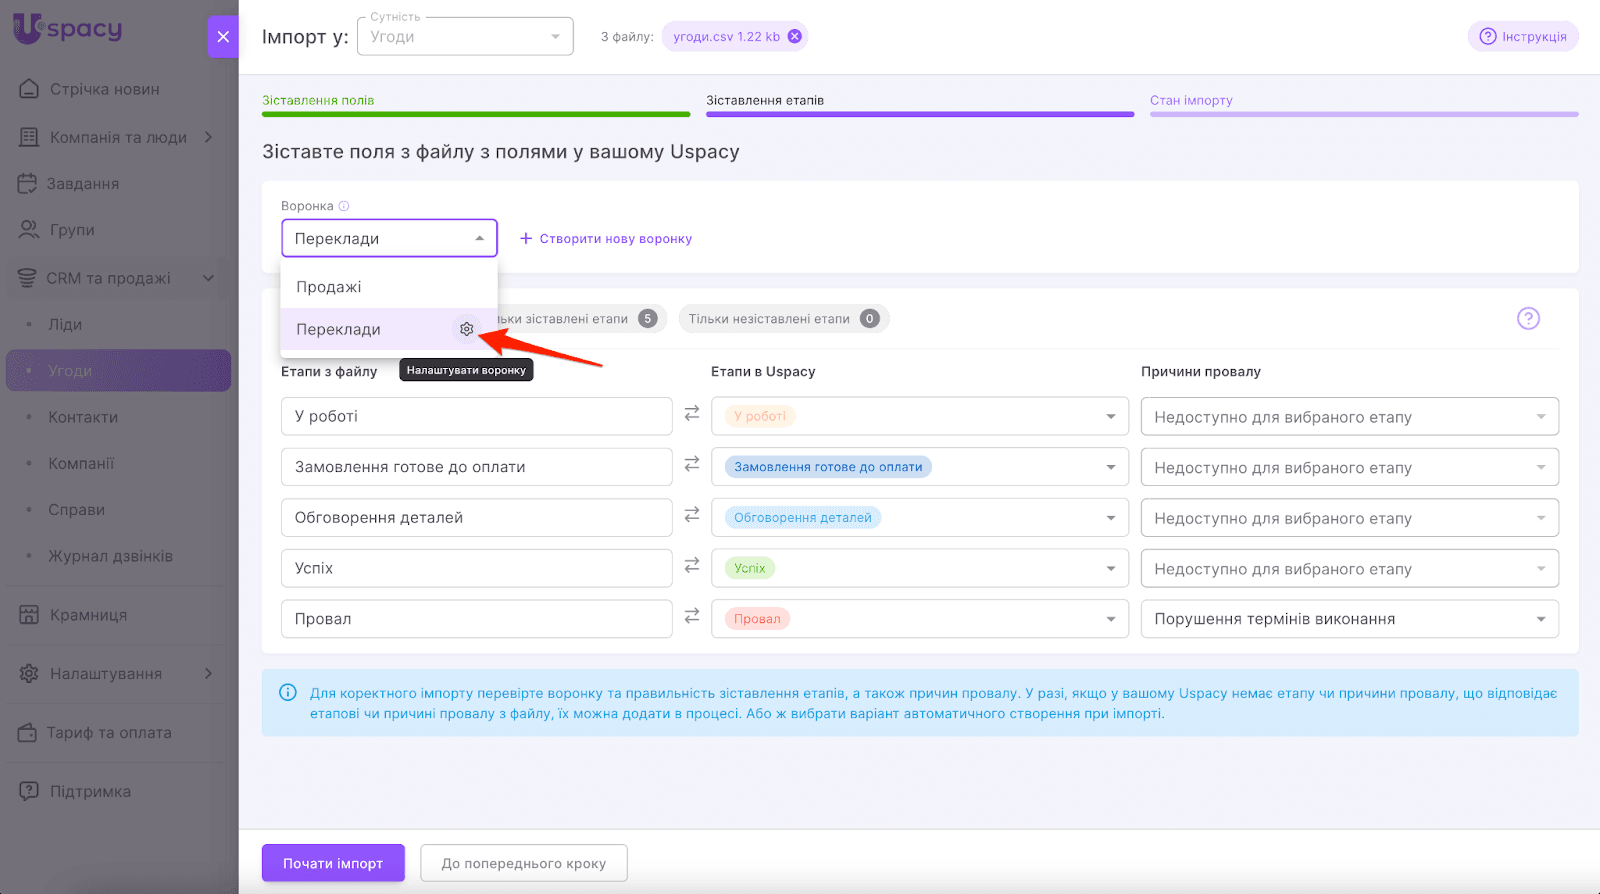Switch to Зіставлення полів step tab
The height and width of the screenshot is (894, 1600).
[x=318, y=101]
